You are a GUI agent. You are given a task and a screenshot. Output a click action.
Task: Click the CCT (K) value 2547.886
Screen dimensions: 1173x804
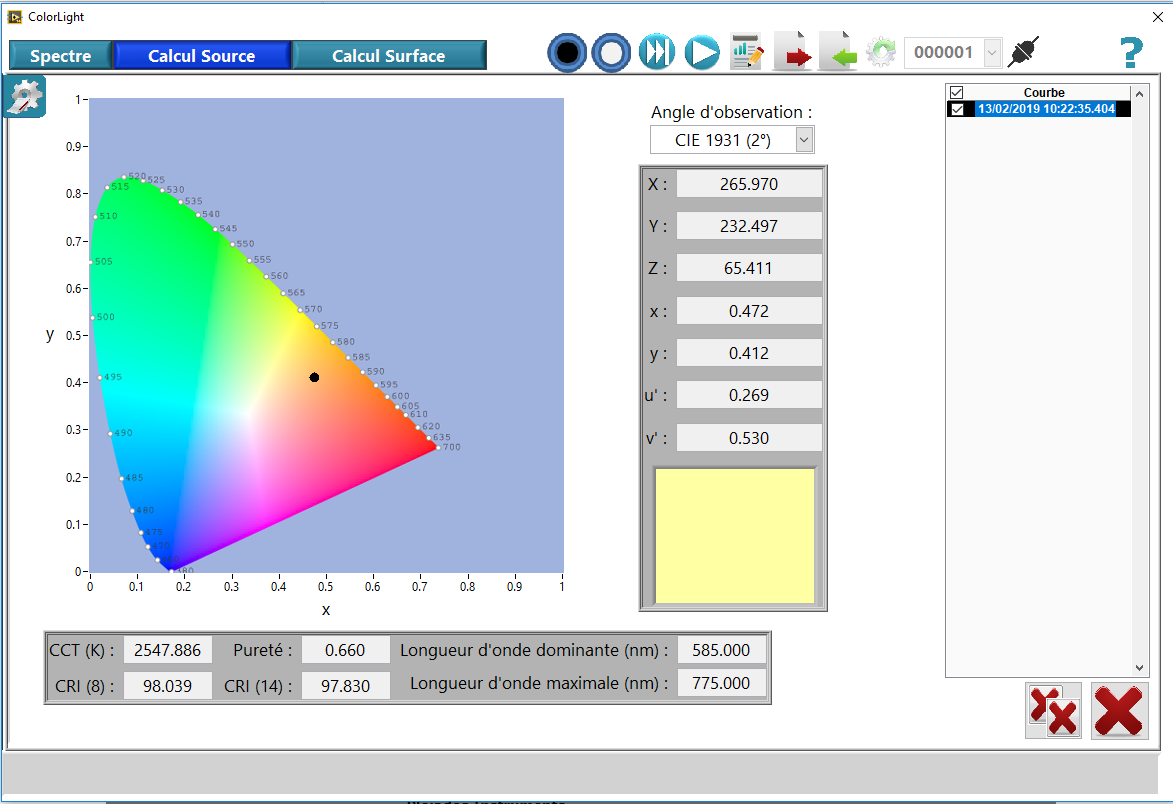(x=168, y=650)
